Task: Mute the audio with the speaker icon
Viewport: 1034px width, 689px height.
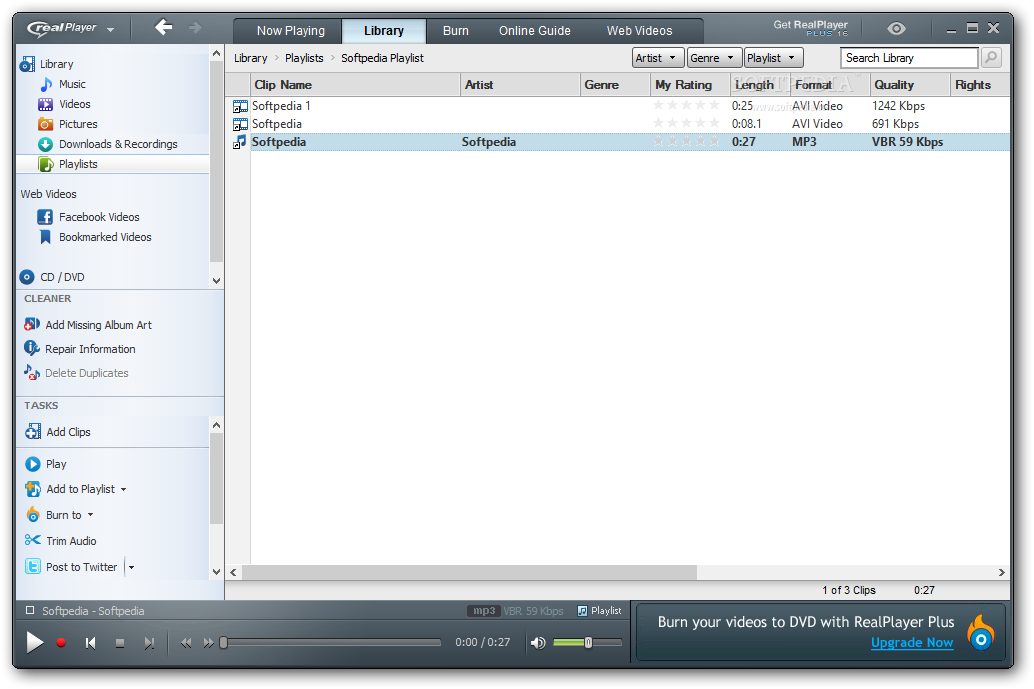Action: tap(538, 643)
